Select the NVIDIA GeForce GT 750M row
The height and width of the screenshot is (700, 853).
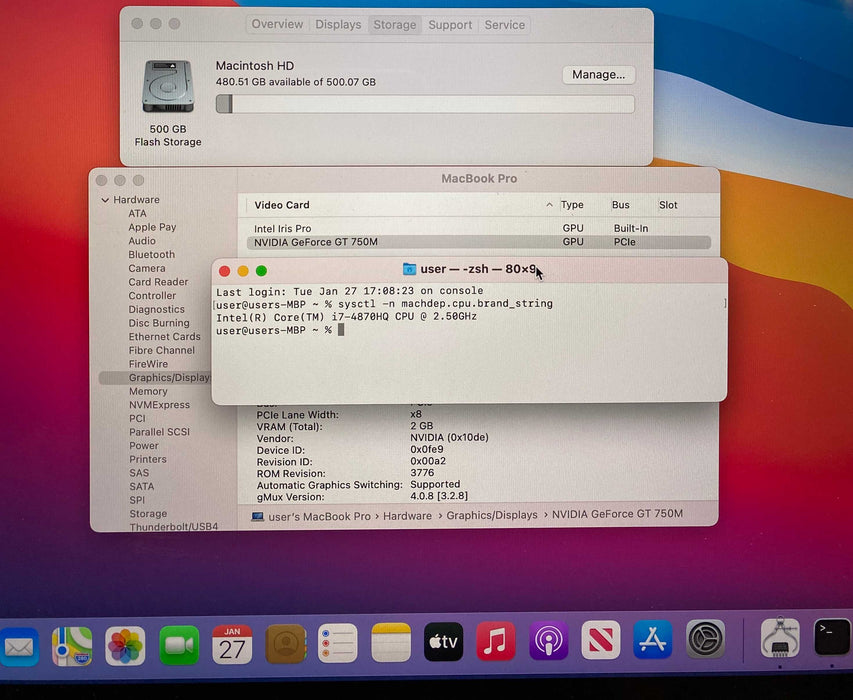tap(479, 242)
